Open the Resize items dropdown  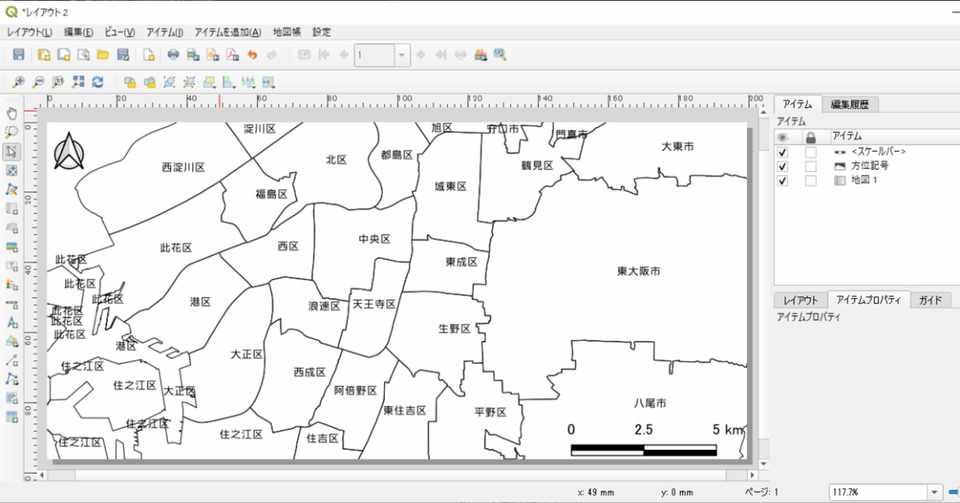point(269,82)
